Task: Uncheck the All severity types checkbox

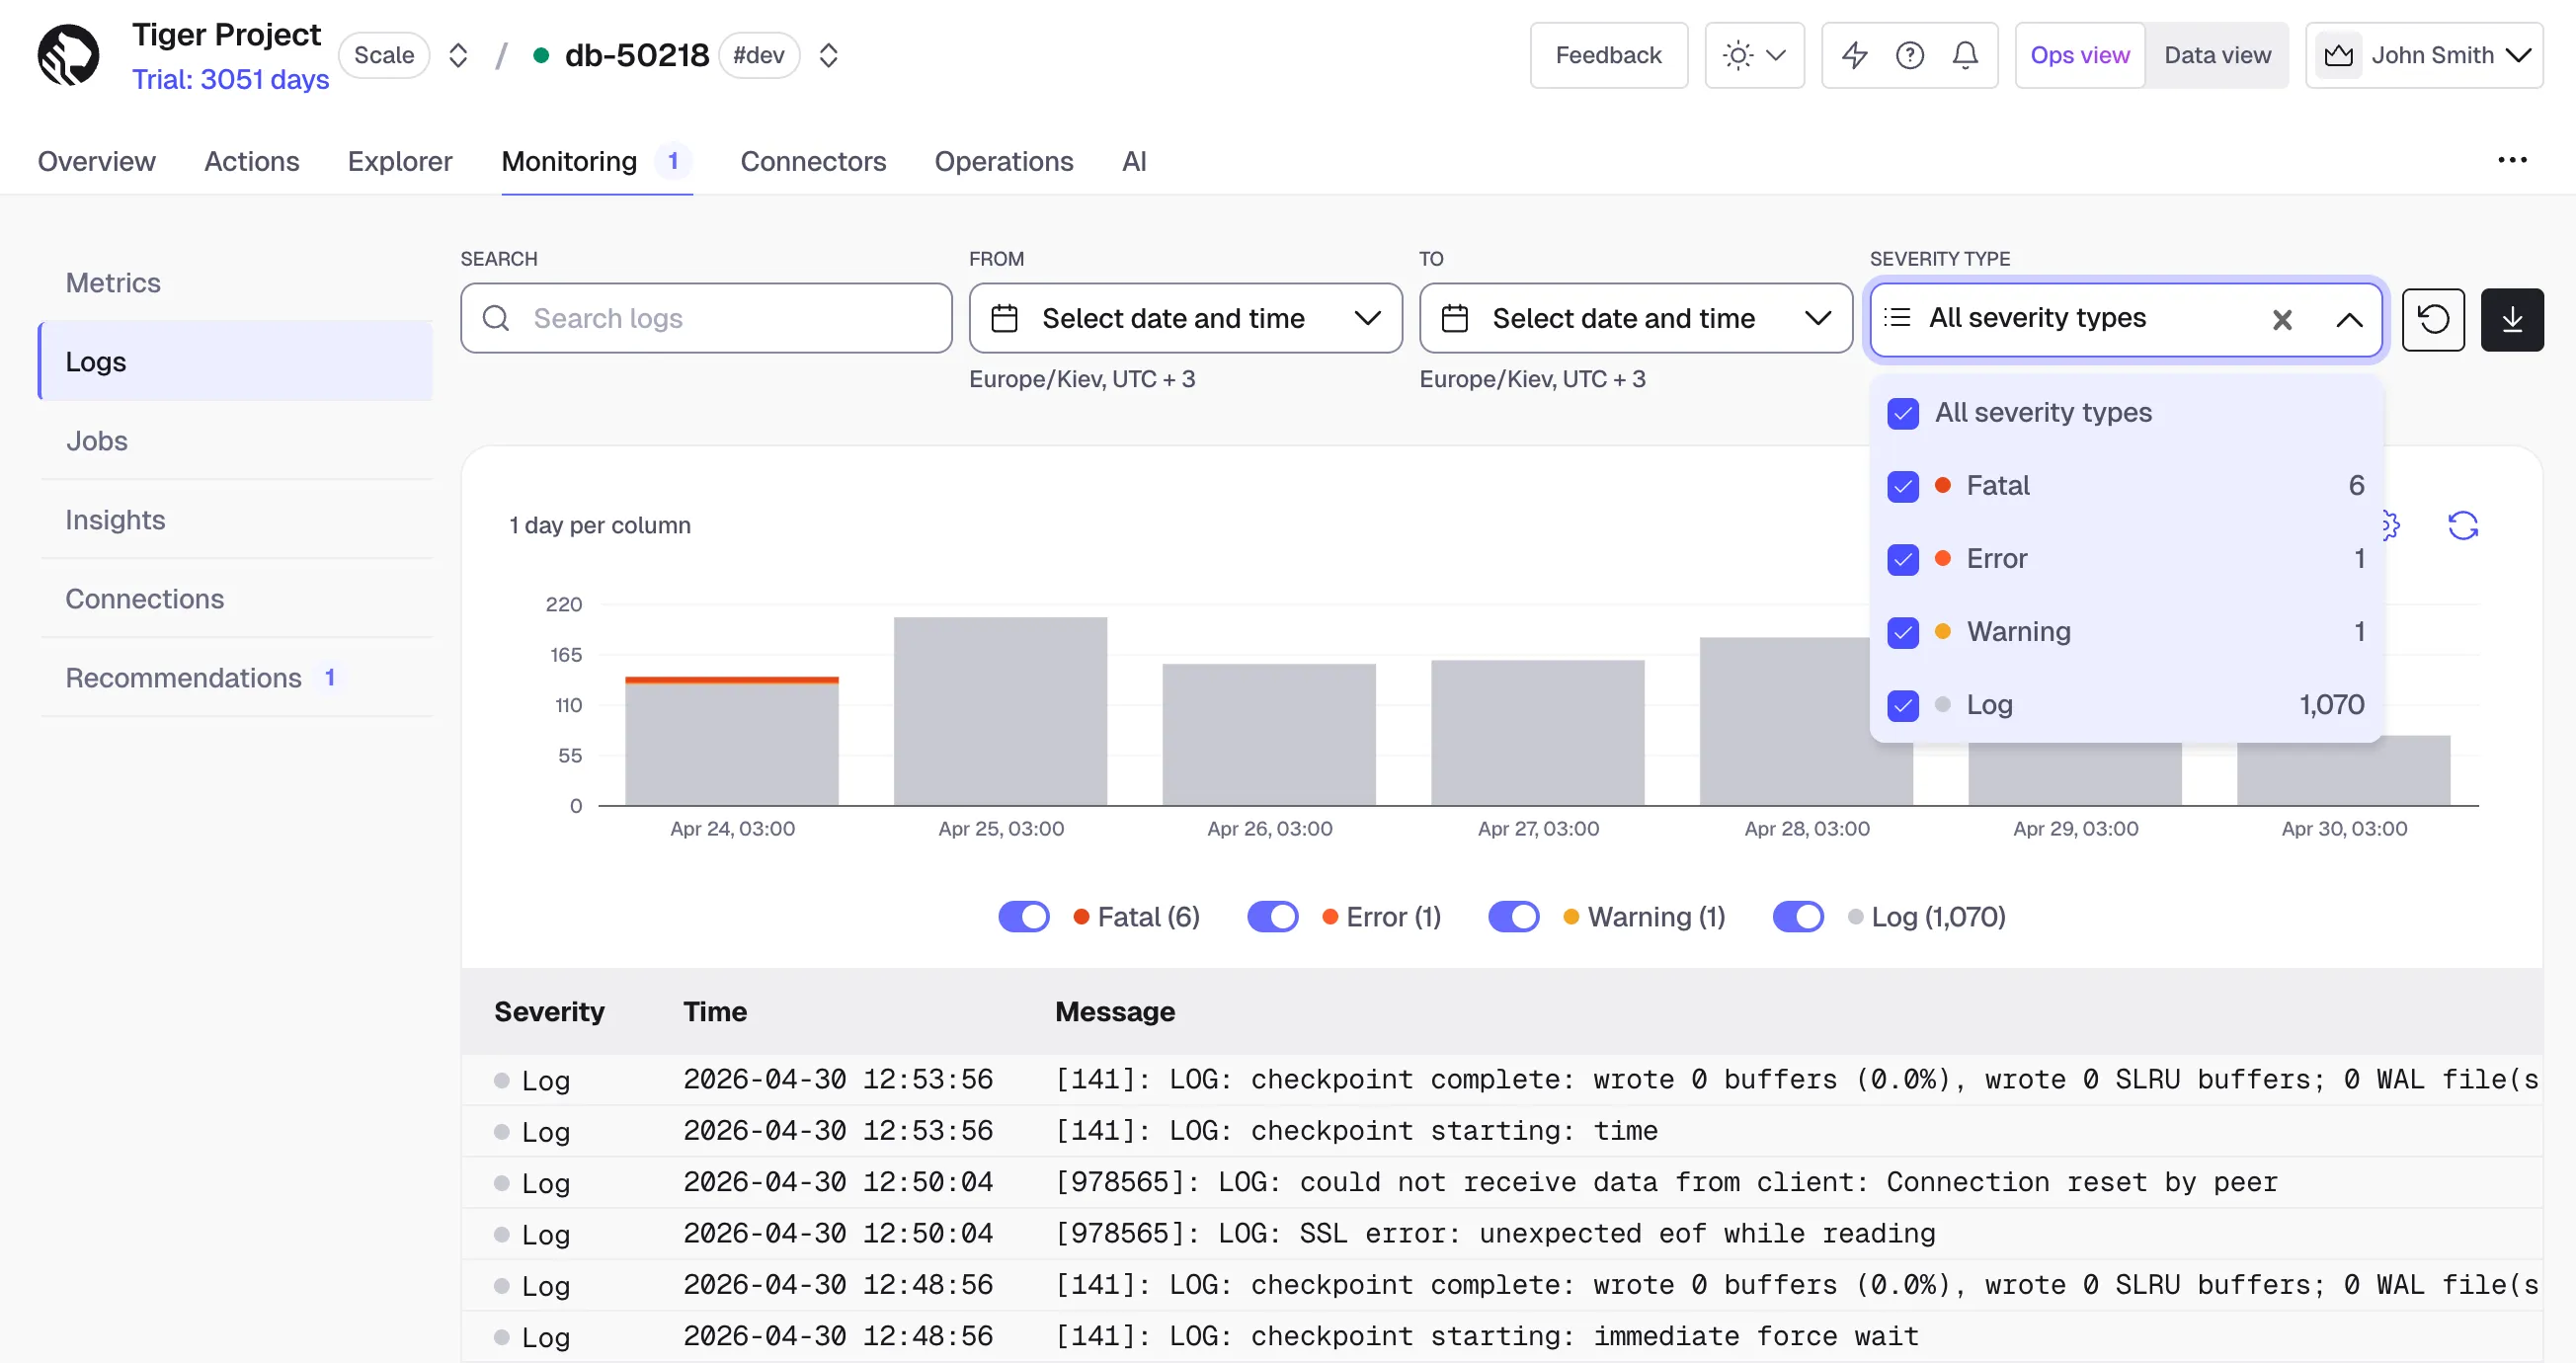Action: [x=1902, y=413]
